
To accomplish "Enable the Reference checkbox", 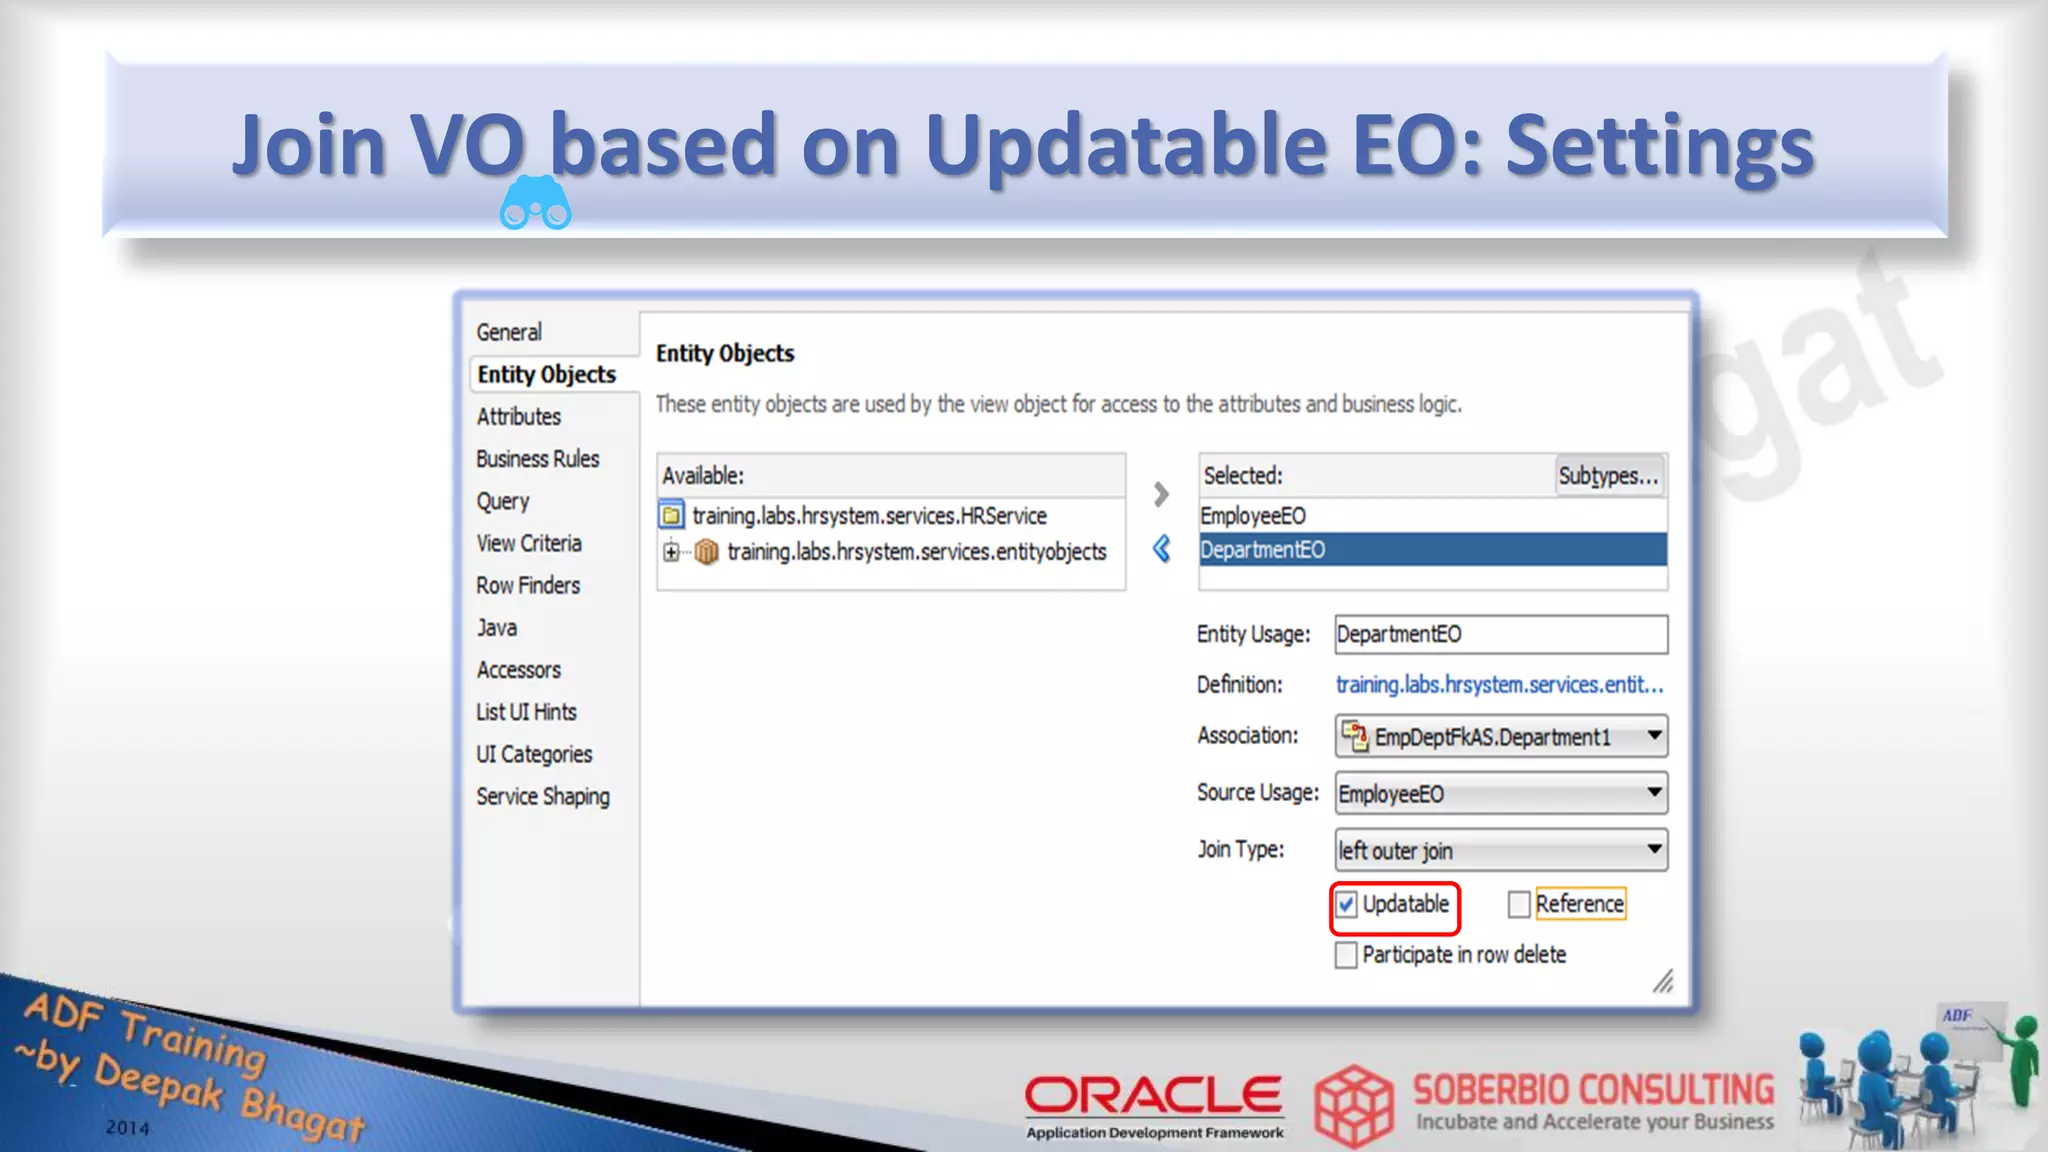I will point(1519,905).
